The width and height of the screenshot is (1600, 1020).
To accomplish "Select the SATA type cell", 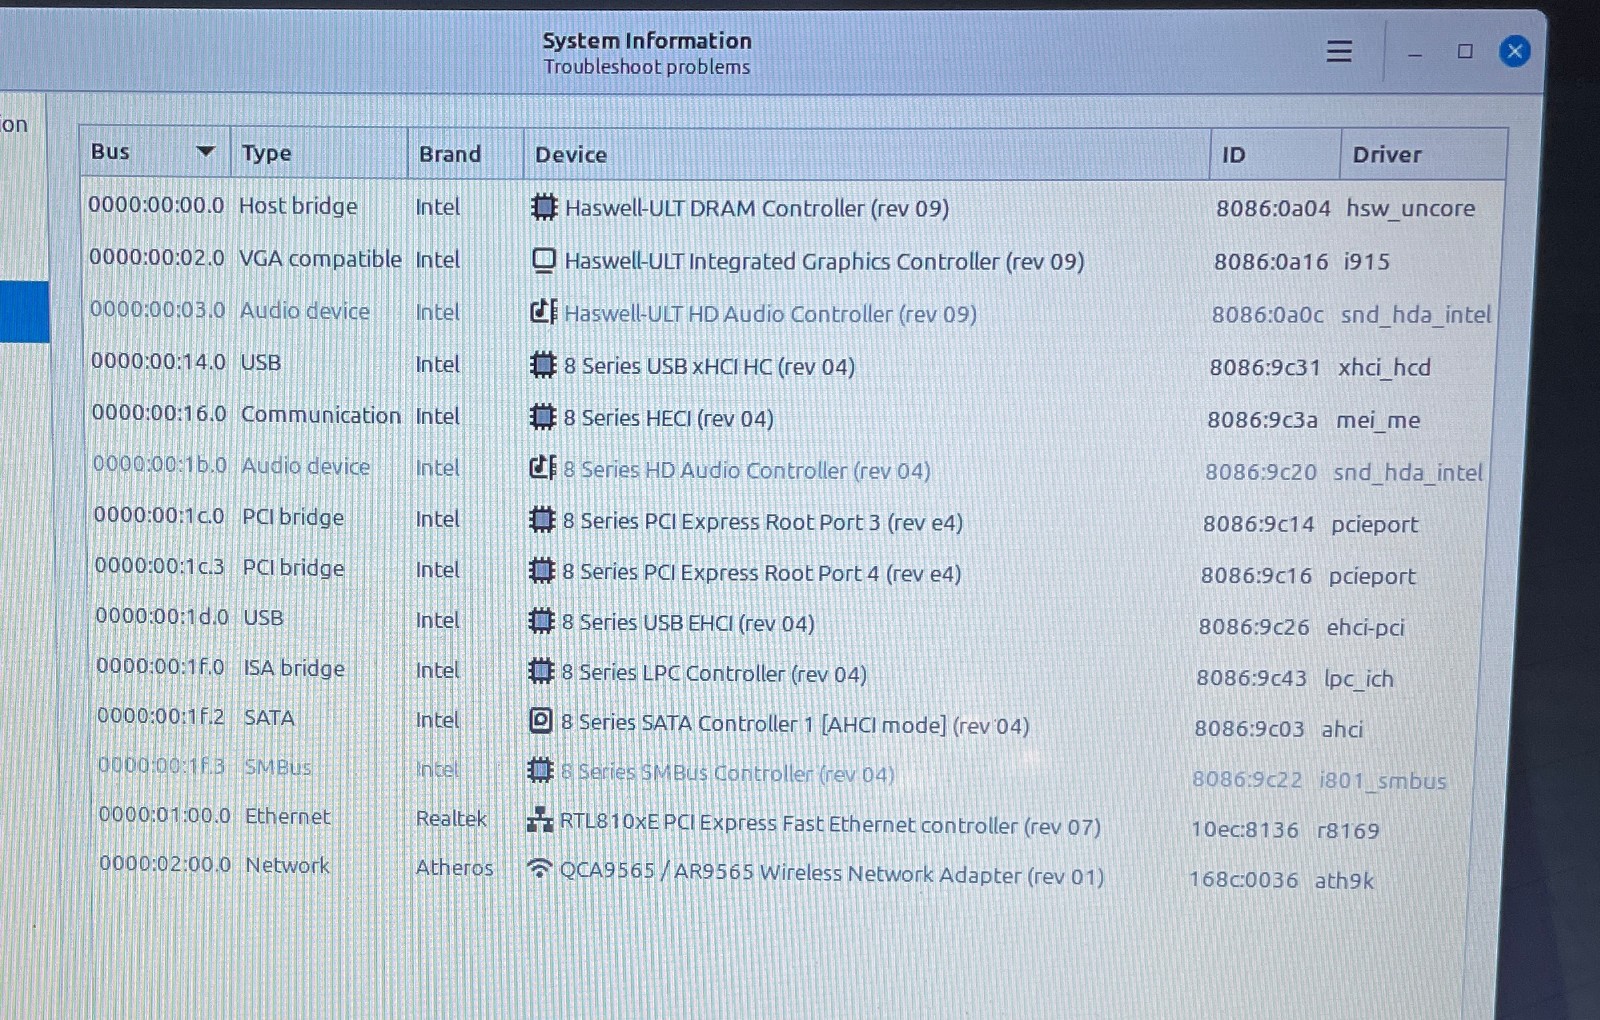I will click(x=269, y=718).
